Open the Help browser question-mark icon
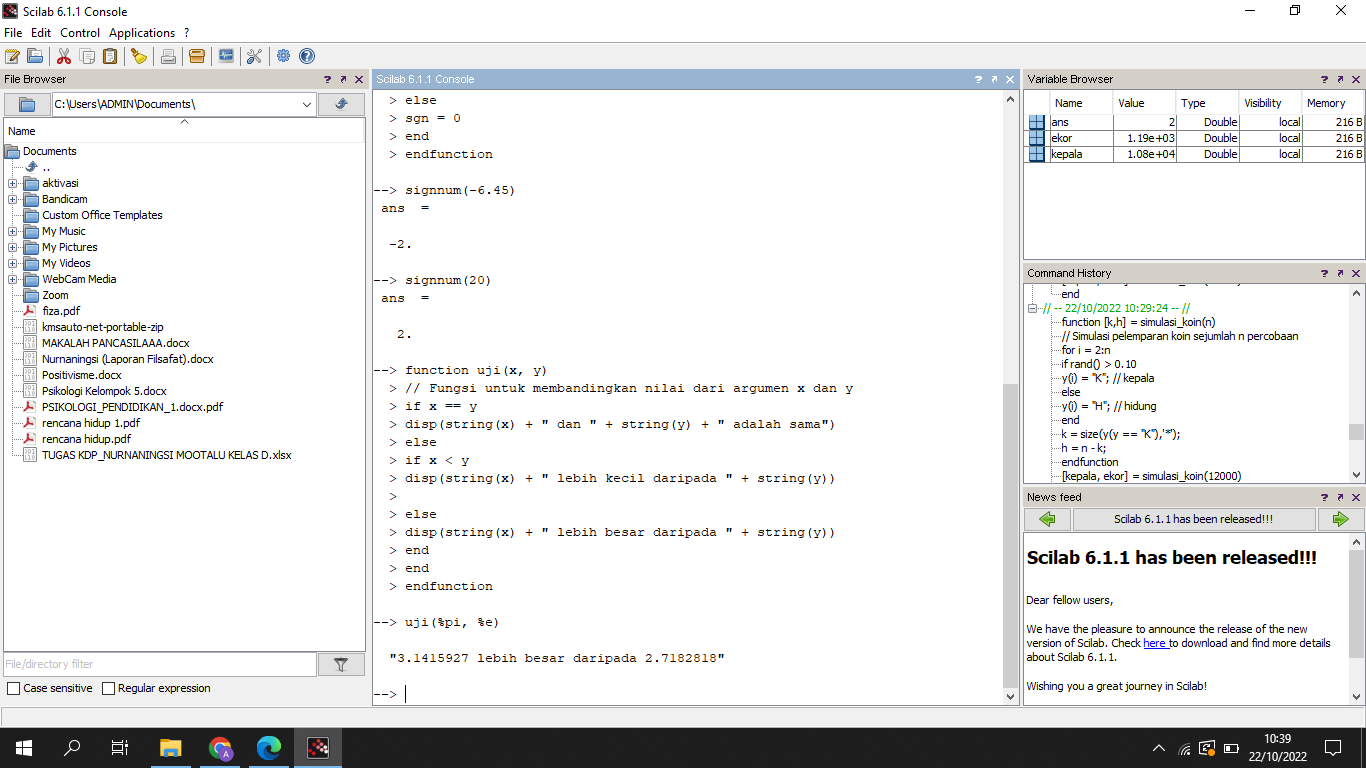The height and width of the screenshot is (768, 1366). click(x=307, y=56)
